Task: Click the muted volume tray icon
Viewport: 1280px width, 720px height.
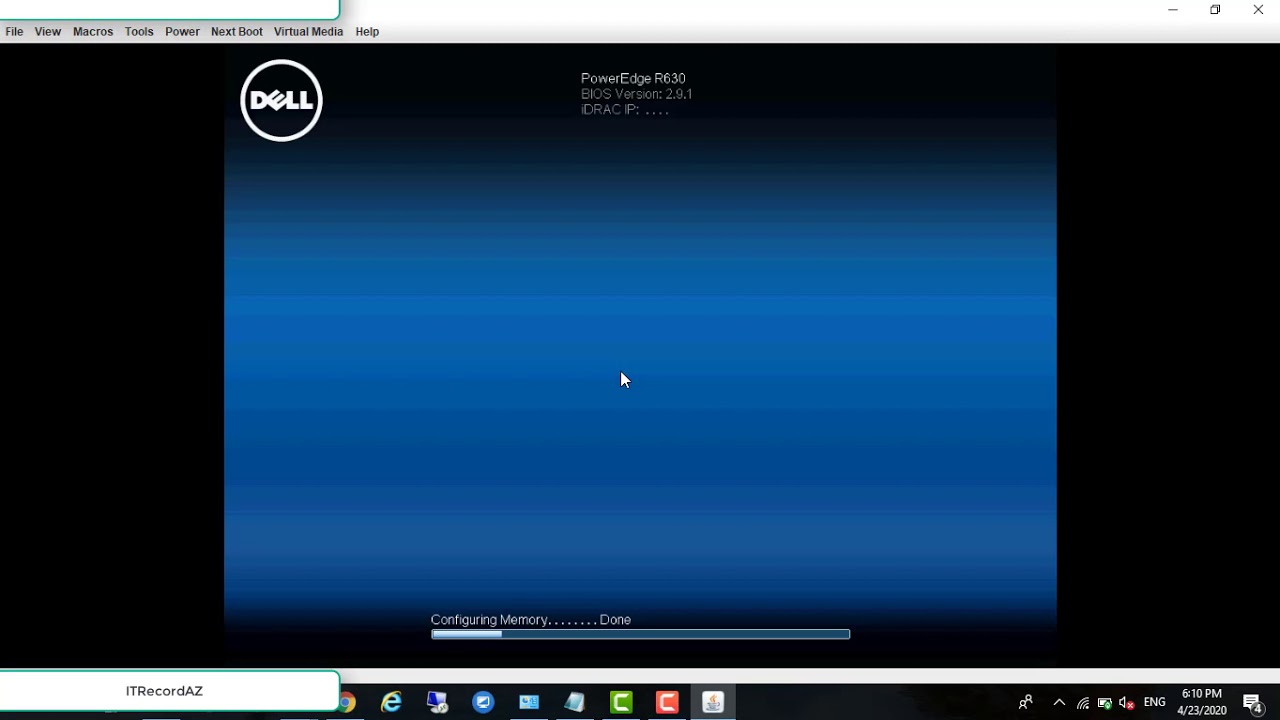Action: [x=1127, y=703]
